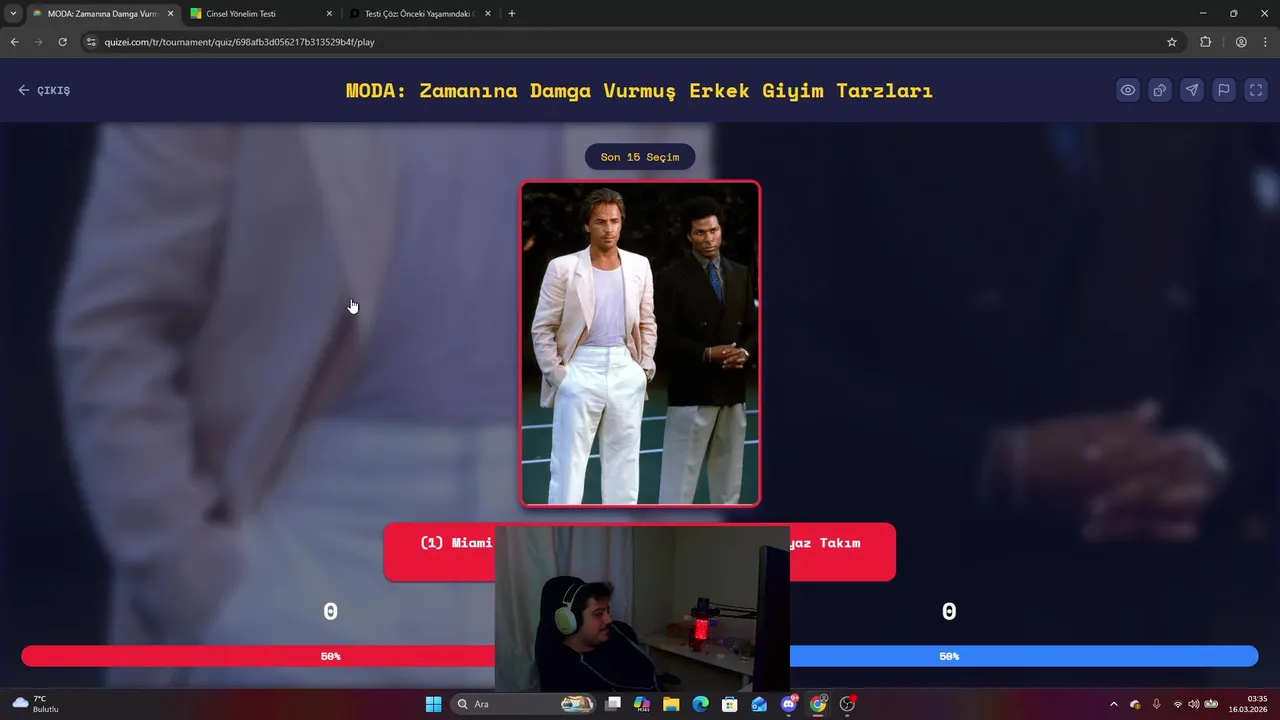Click the microphone icon in system tray
The image size is (1280, 720).
click(x=1156, y=704)
